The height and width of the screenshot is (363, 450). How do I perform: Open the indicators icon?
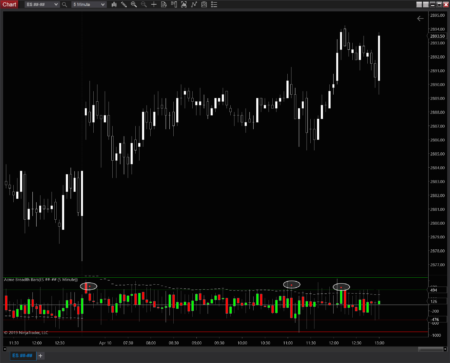coord(184,4)
